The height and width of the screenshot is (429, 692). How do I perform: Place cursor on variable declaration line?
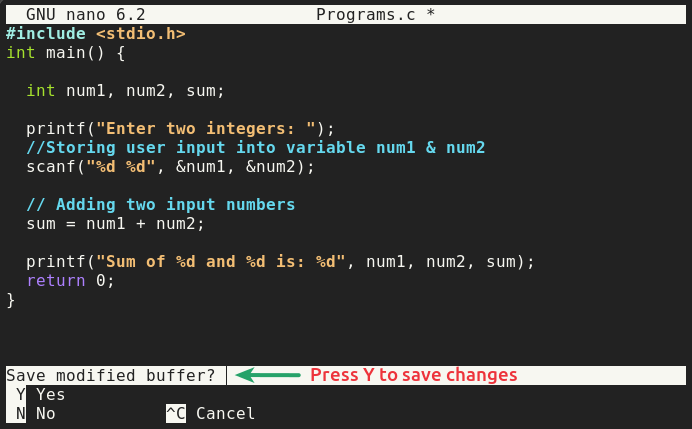[125, 91]
